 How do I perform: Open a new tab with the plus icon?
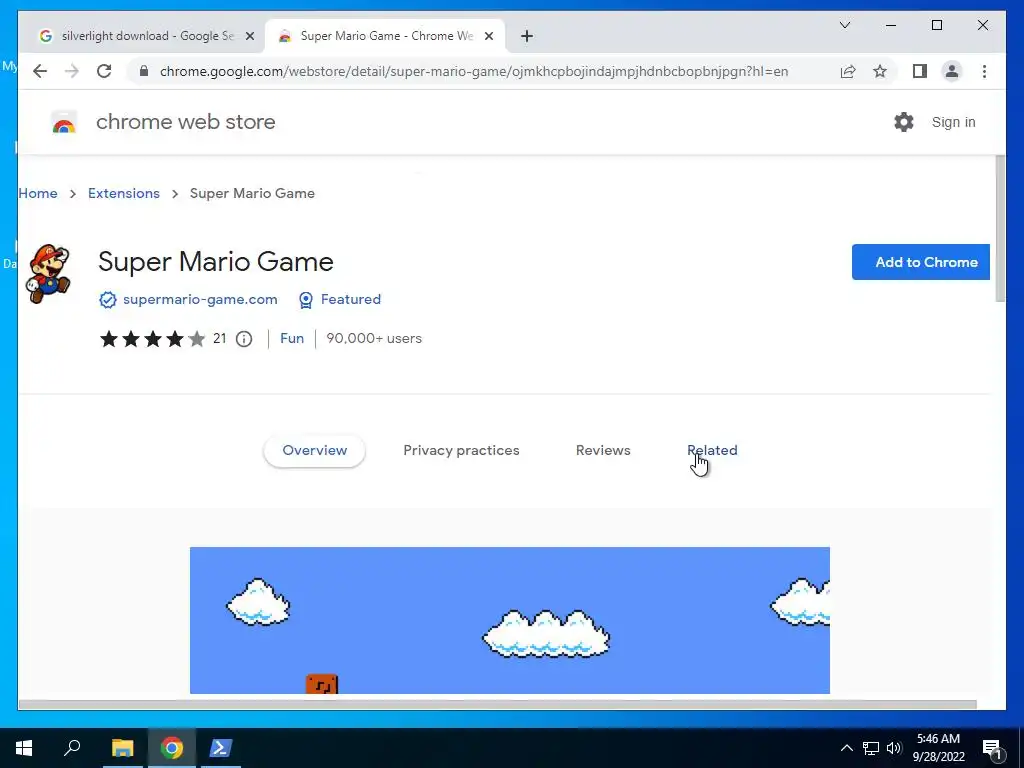click(527, 36)
